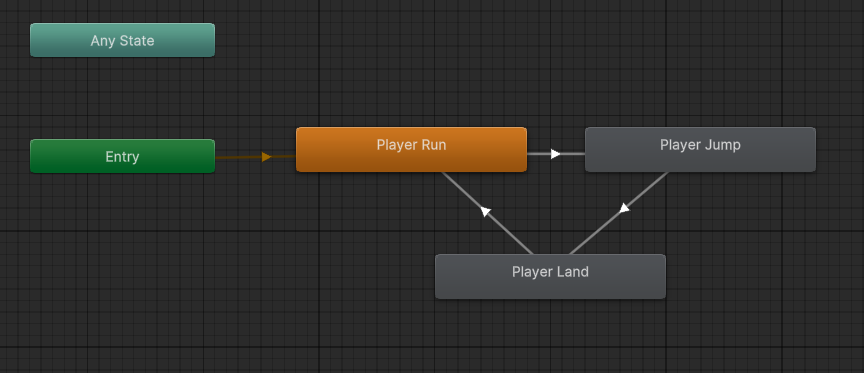Select the Any State node
This screenshot has width=864, height=373.
click(x=122, y=40)
